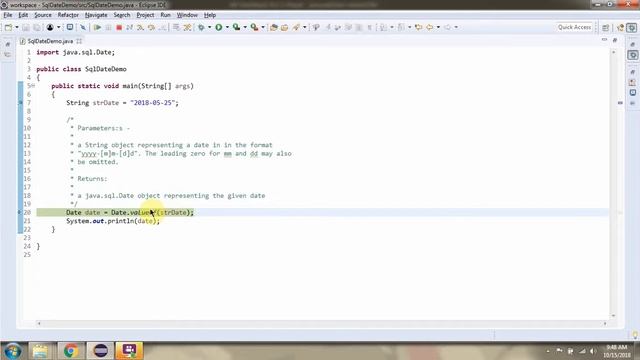Click the Forward navigation arrow icon

point(447,27)
